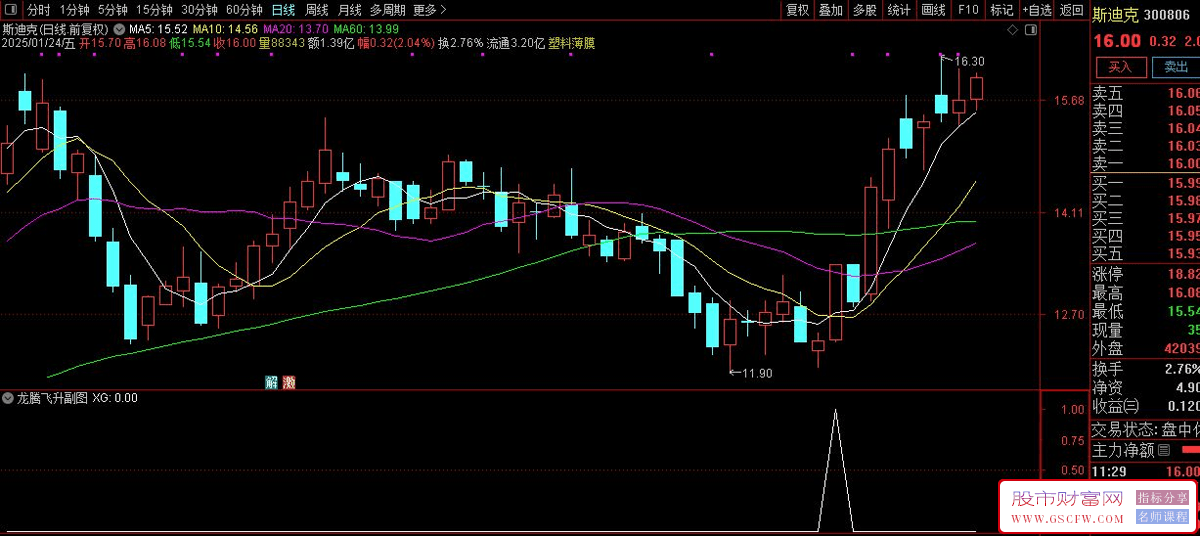1200x536 pixels.
Task: Expand the 龙腾飞升副图 indicator dropdown
Action: coord(9,398)
